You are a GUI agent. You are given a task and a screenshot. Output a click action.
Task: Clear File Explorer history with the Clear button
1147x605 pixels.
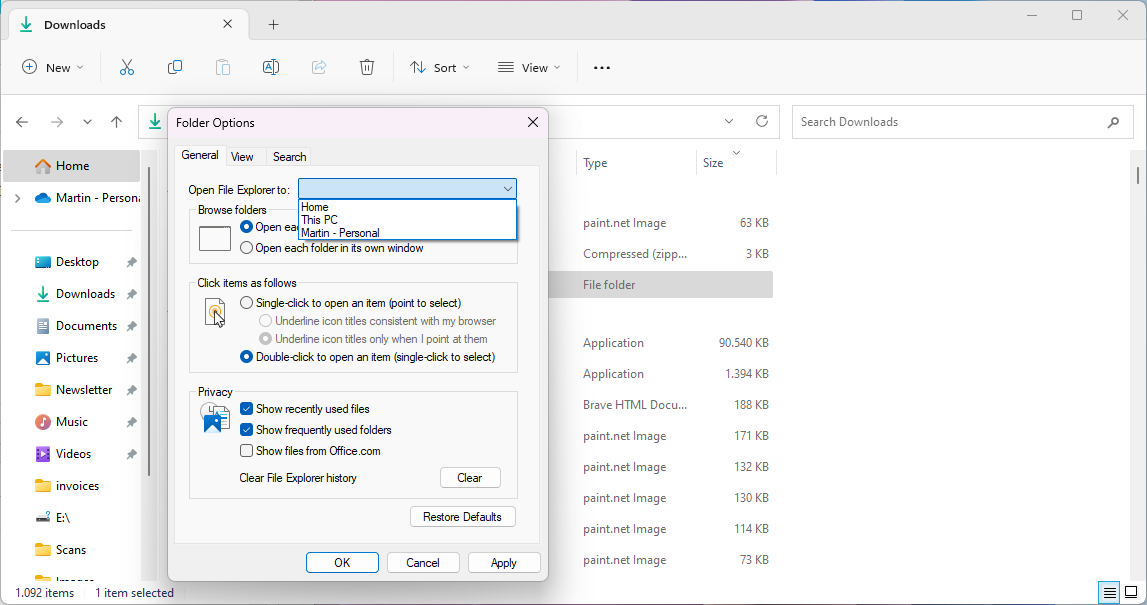tap(470, 477)
